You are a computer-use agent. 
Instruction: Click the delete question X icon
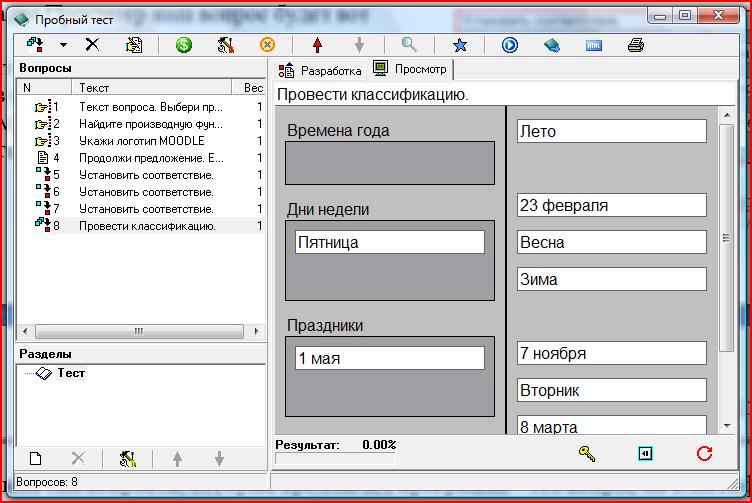[x=92, y=45]
